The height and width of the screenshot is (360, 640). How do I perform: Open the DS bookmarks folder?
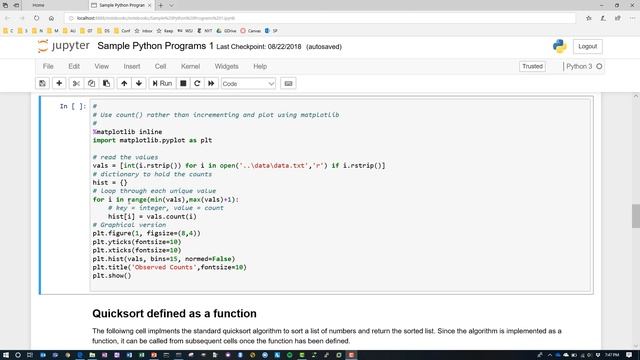[x=104, y=31]
